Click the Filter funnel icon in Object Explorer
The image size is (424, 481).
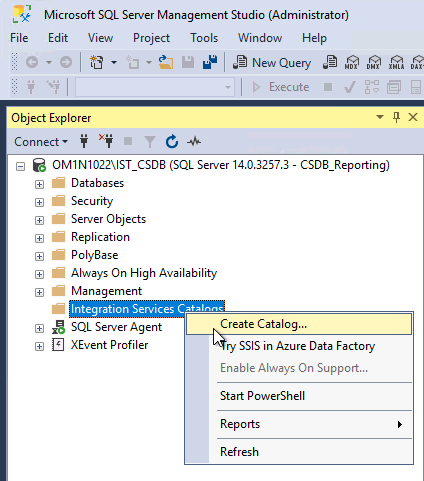click(x=150, y=142)
